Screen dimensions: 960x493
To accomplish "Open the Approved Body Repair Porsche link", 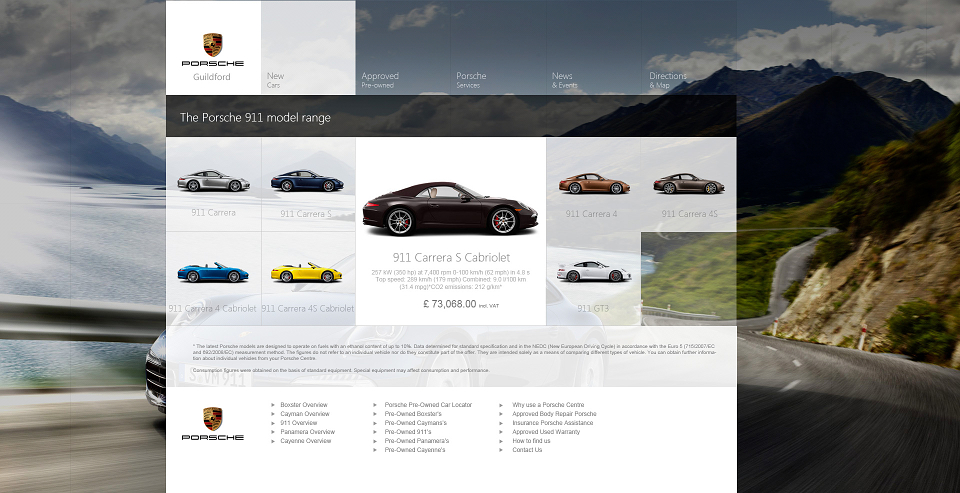I will pos(554,414).
